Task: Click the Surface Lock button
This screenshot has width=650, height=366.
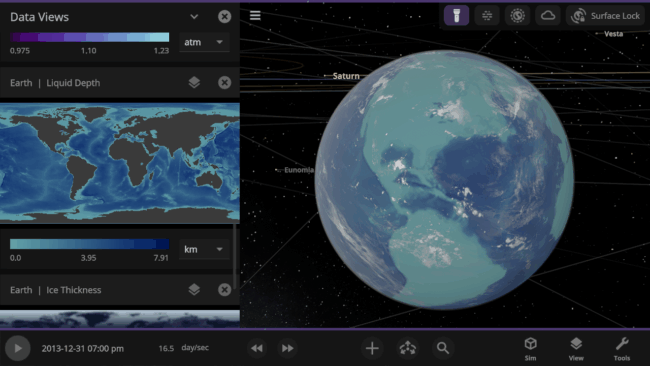Action: 605,16
